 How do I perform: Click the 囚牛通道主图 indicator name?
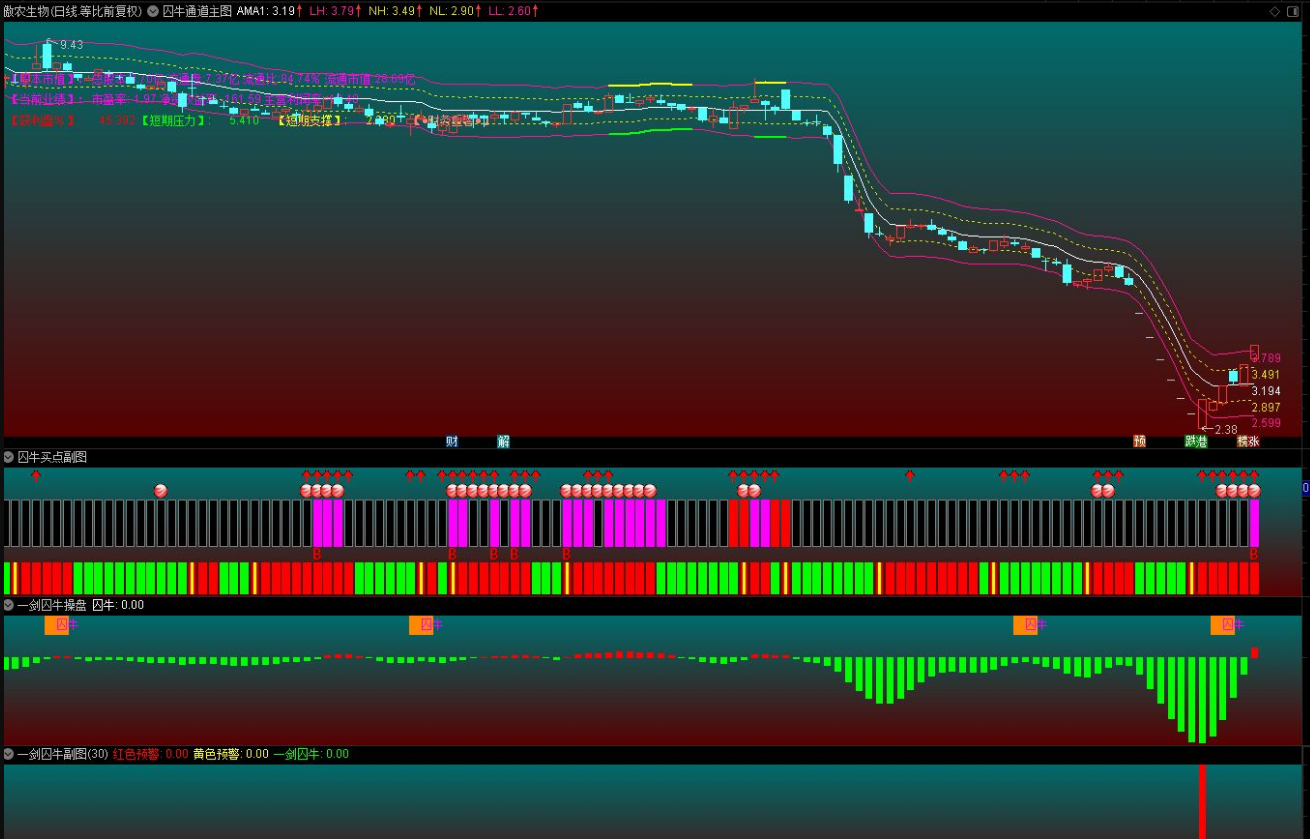(x=197, y=11)
